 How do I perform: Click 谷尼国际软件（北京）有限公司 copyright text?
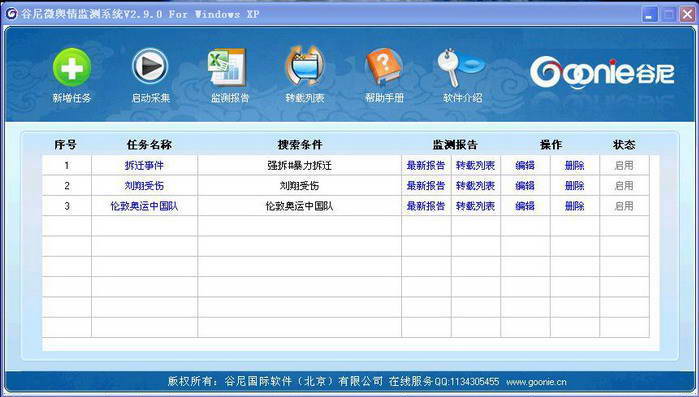point(303,381)
